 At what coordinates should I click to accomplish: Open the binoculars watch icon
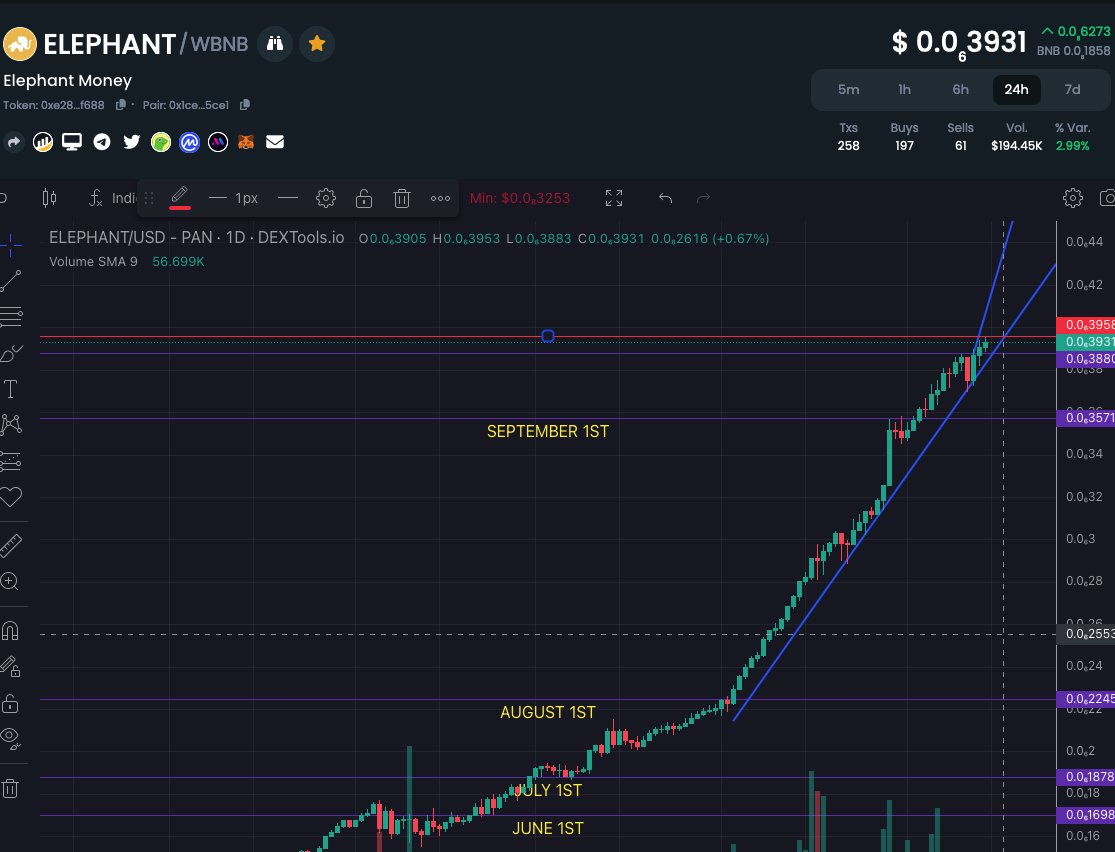point(274,44)
